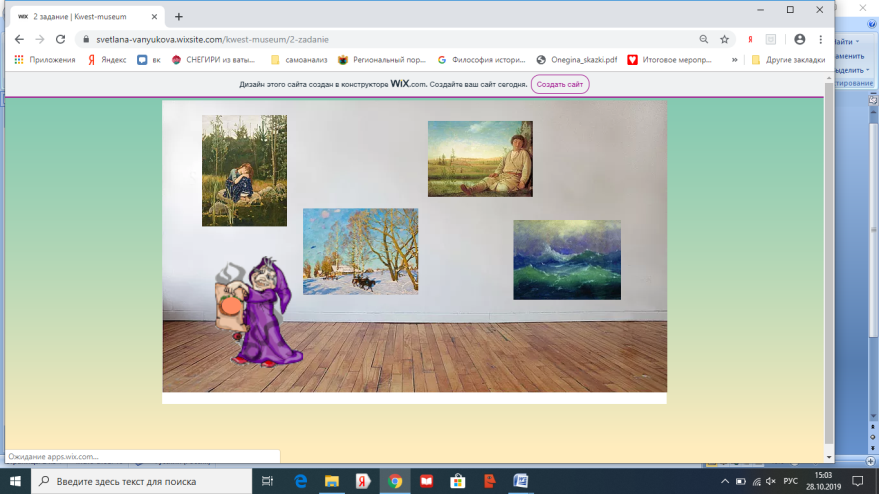
Task: Go back to the previous page in Chrome
Action: click(x=19, y=39)
